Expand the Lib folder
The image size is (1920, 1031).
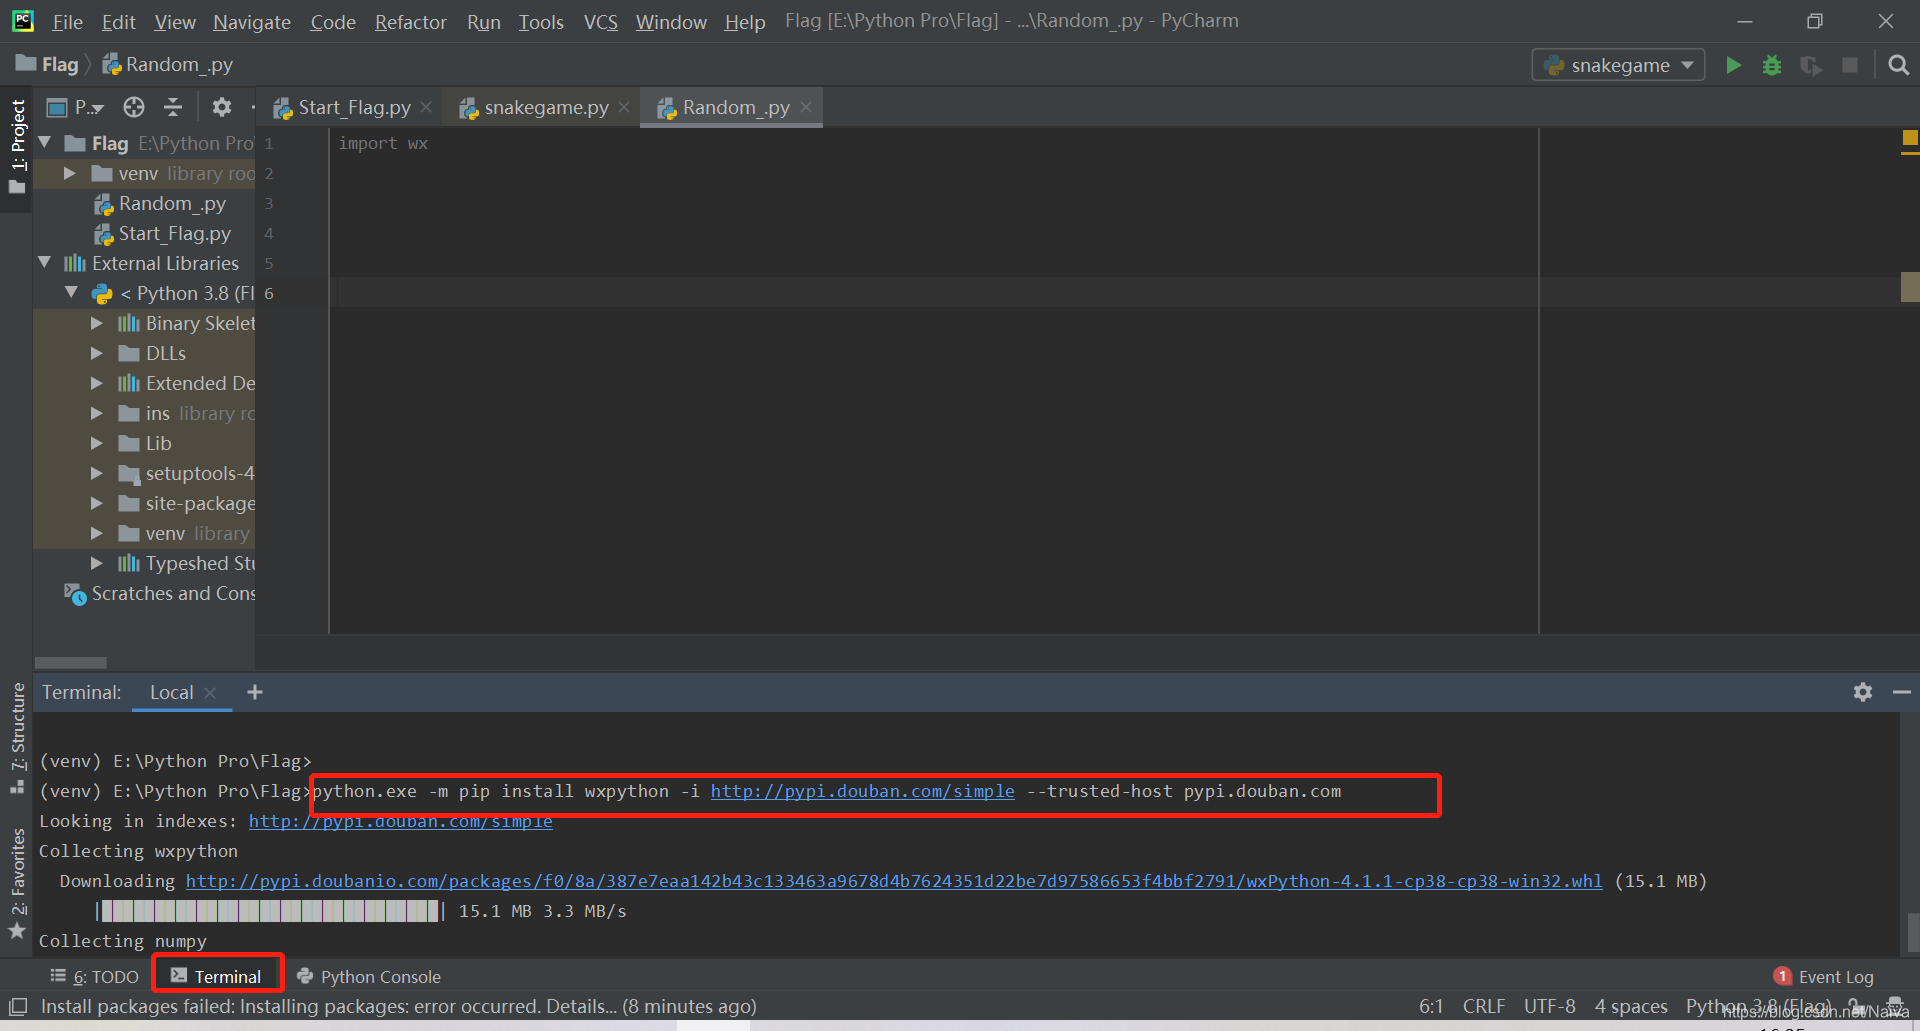coord(97,443)
